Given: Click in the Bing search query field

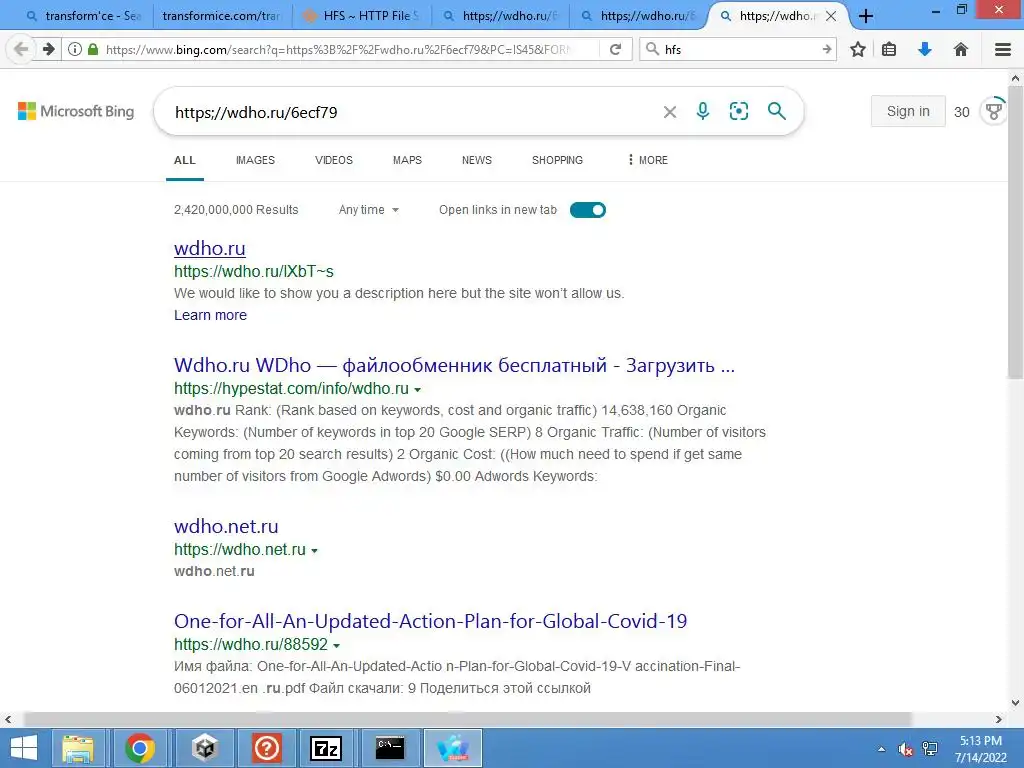Looking at the screenshot, I should [x=411, y=112].
